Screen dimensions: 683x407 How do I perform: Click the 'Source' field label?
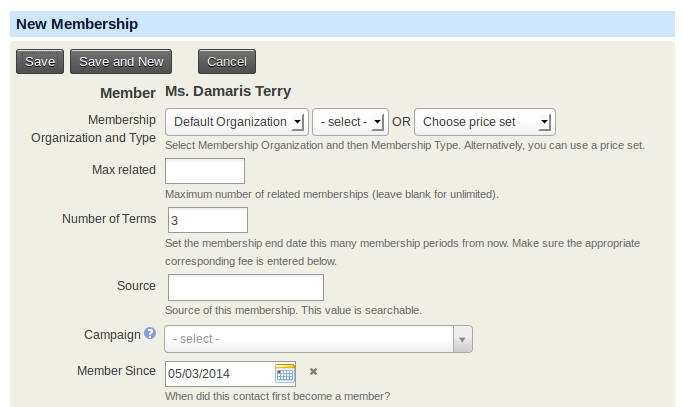pyautogui.click(x=136, y=286)
